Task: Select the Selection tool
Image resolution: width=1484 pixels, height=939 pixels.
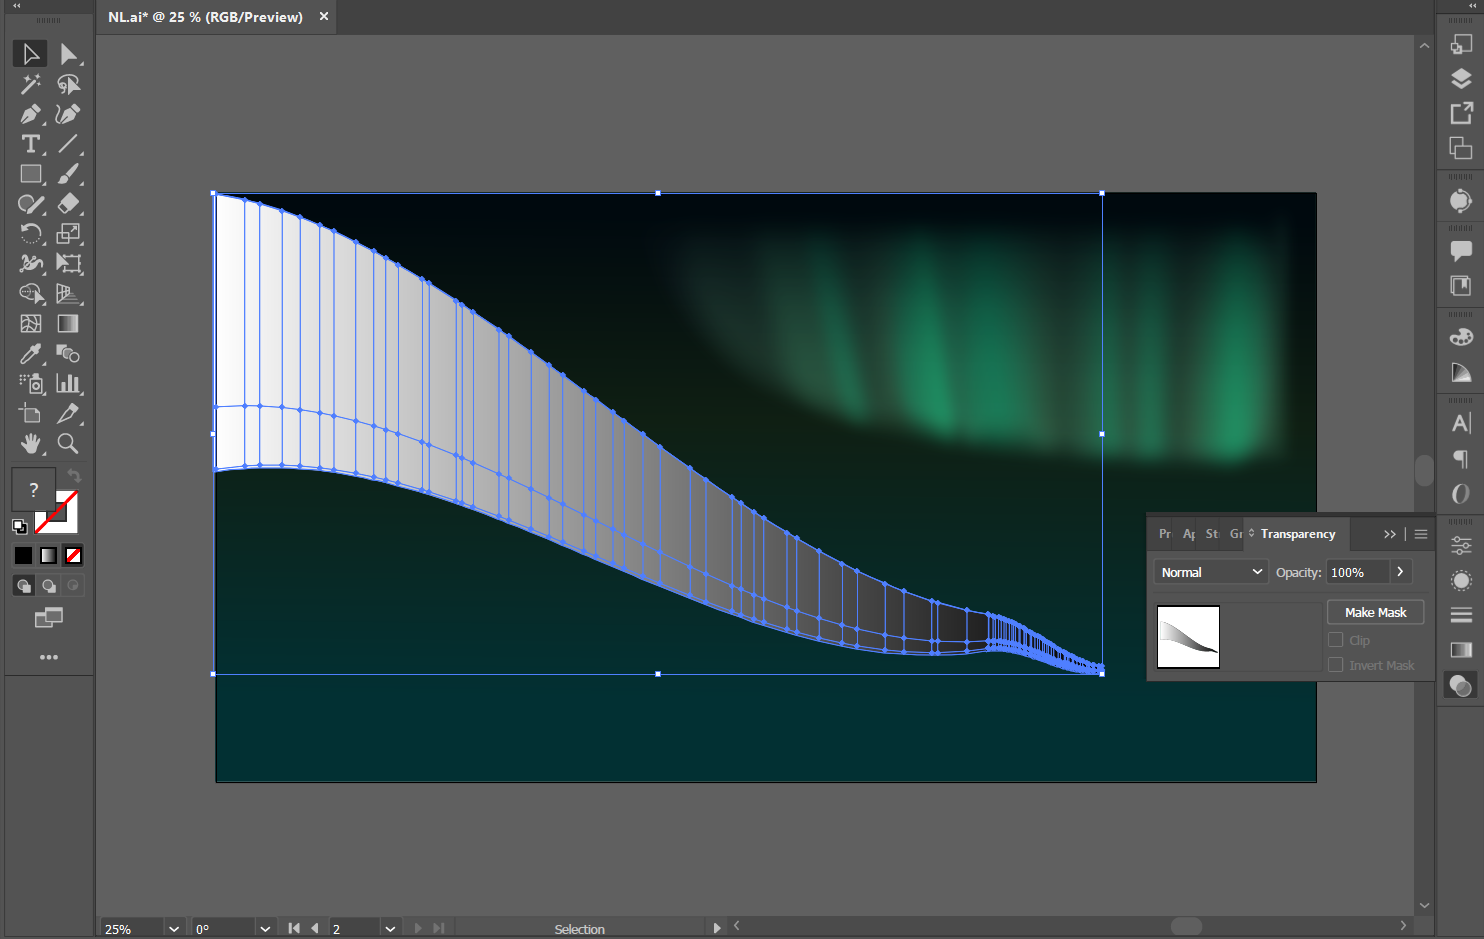Action: click(30, 54)
